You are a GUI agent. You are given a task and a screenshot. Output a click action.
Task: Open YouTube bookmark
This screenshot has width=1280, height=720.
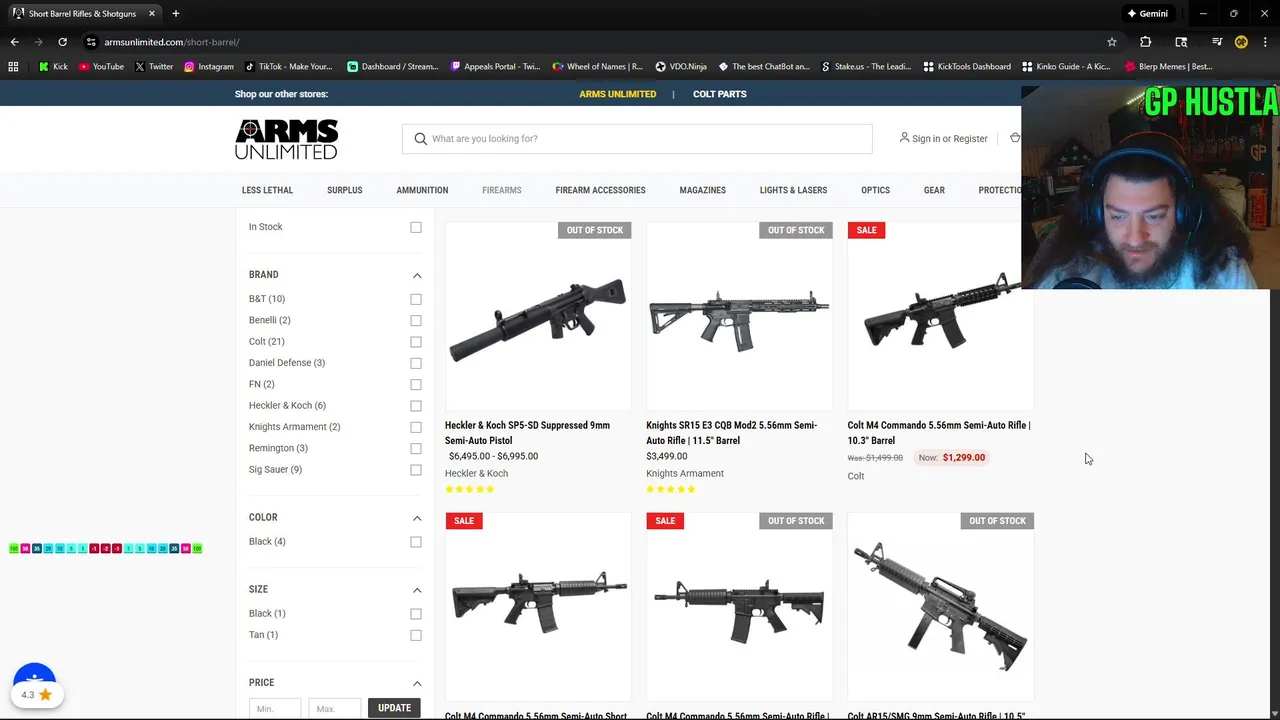(101, 66)
